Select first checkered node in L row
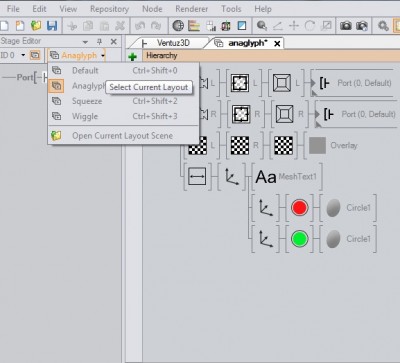Image resolution: width=400 pixels, height=363 pixels. click(x=240, y=83)
